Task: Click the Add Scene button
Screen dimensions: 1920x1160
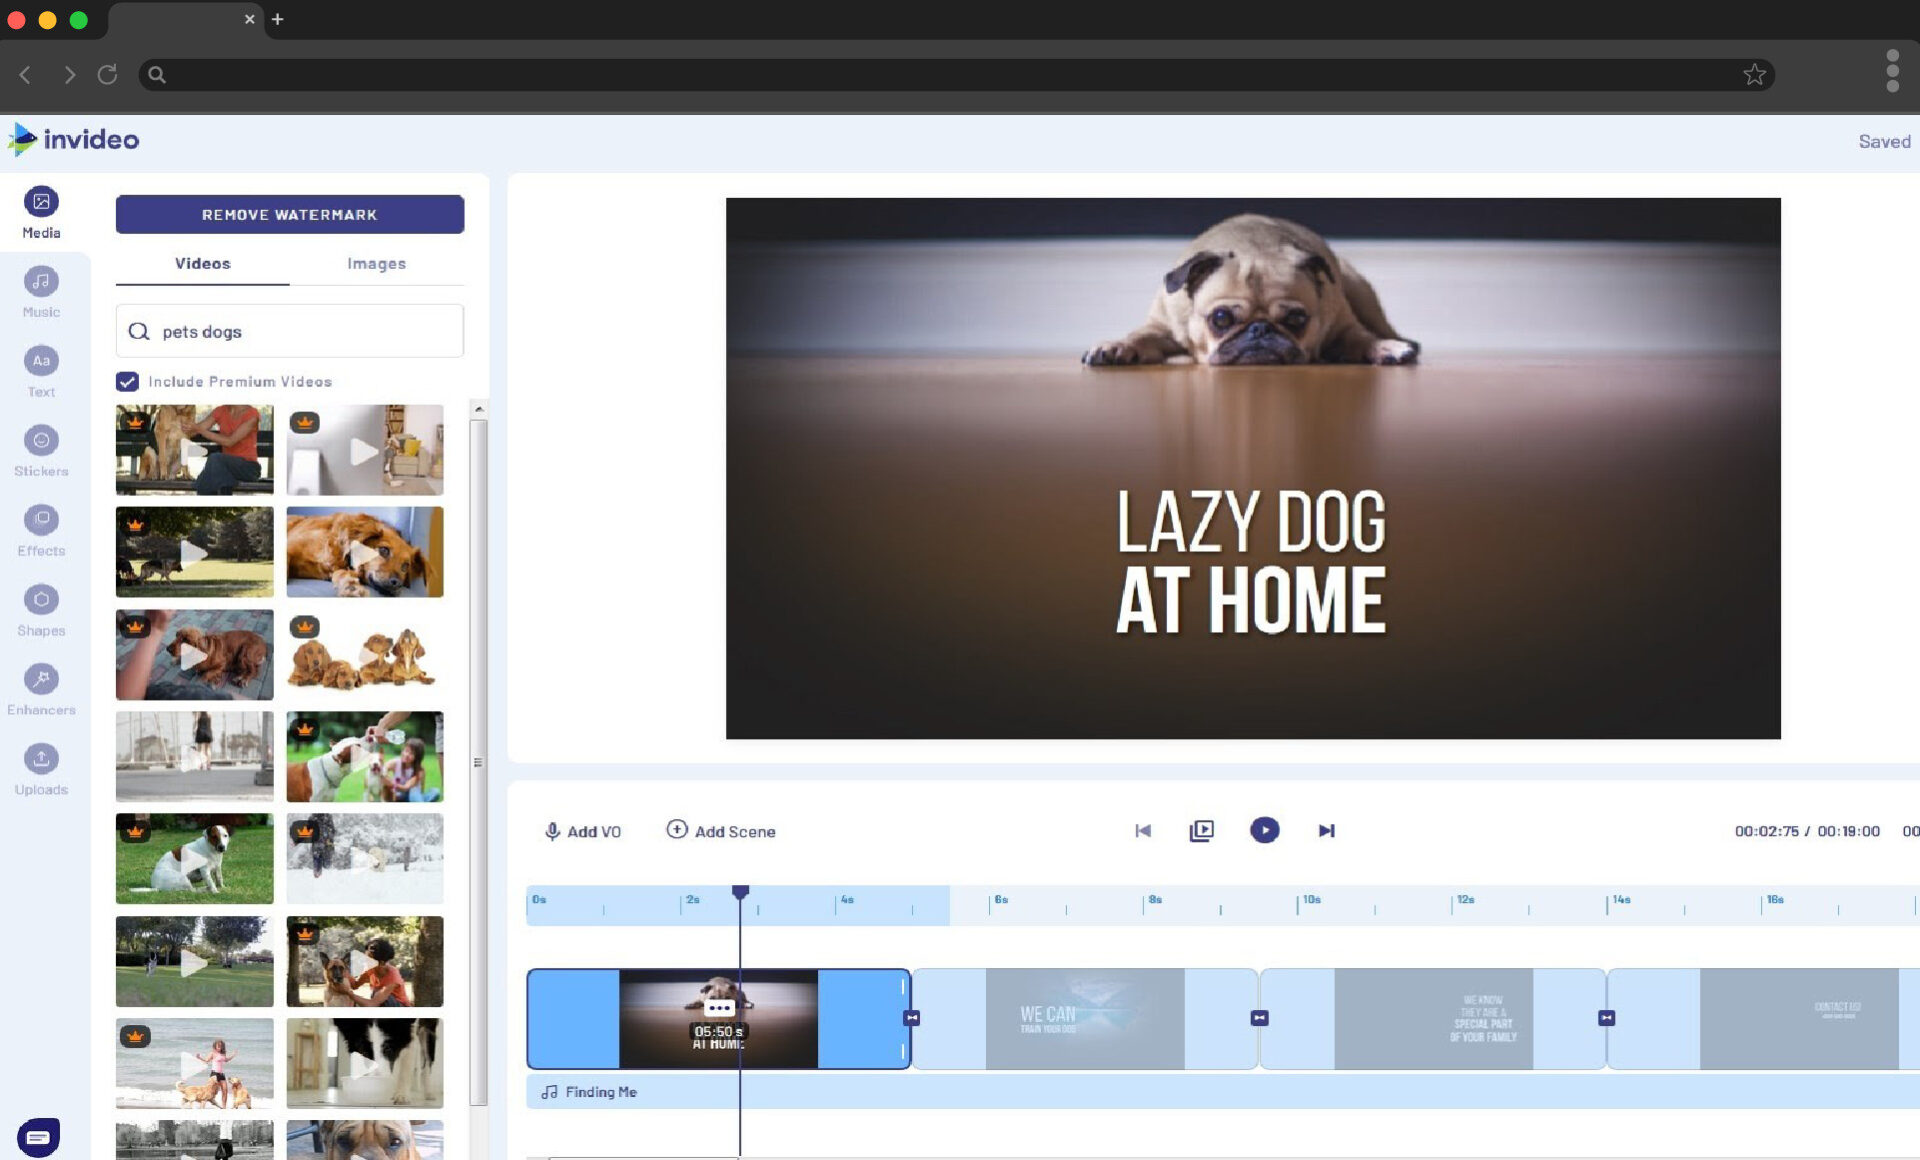Action: [721, 830]
